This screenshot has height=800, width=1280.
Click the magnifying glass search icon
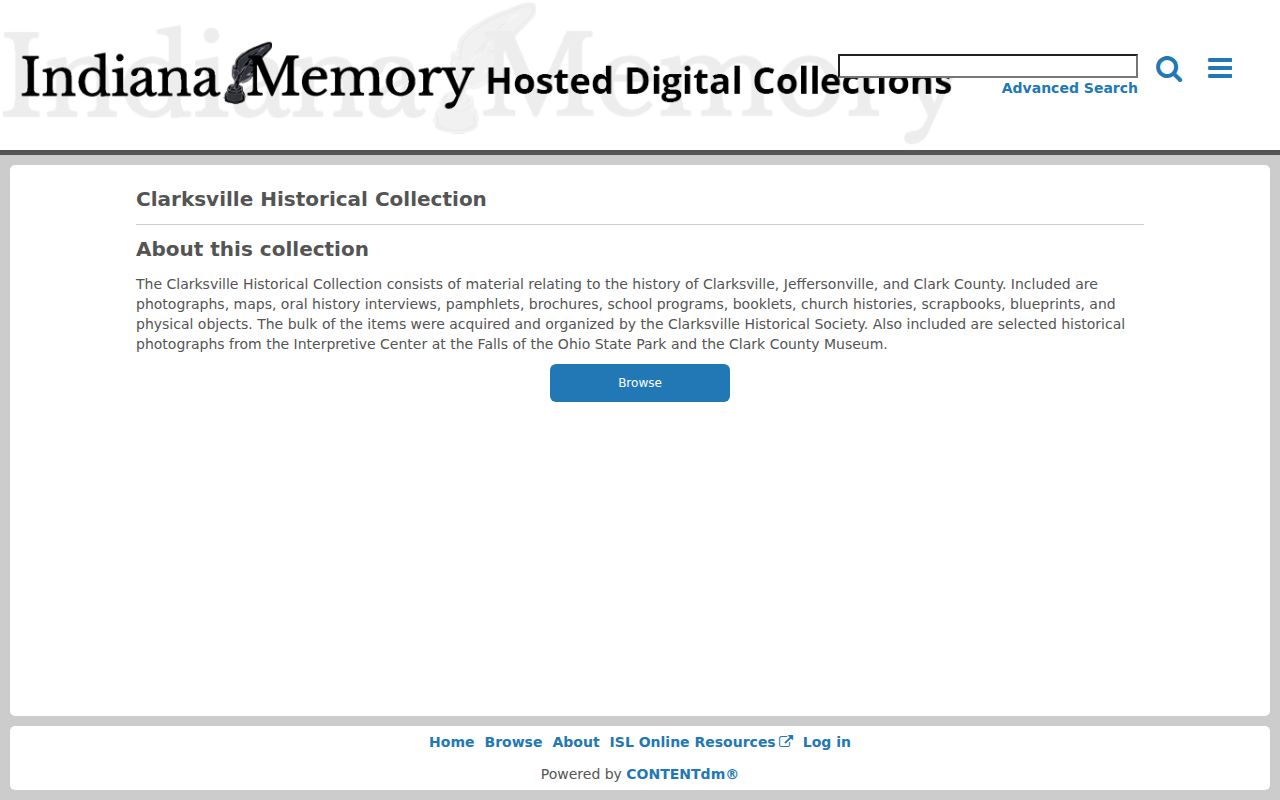1169,69
